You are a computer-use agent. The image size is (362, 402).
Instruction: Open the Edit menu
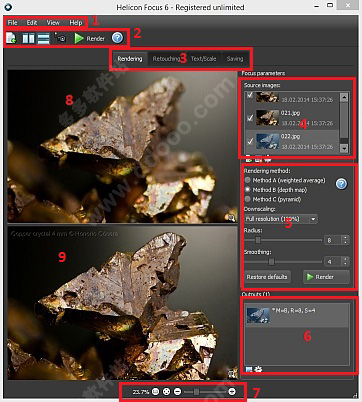tap(32, 23)
